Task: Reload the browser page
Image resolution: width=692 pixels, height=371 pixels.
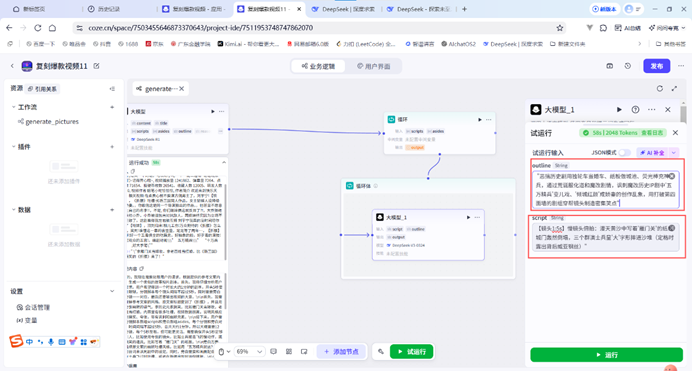Action: [38, 28]
